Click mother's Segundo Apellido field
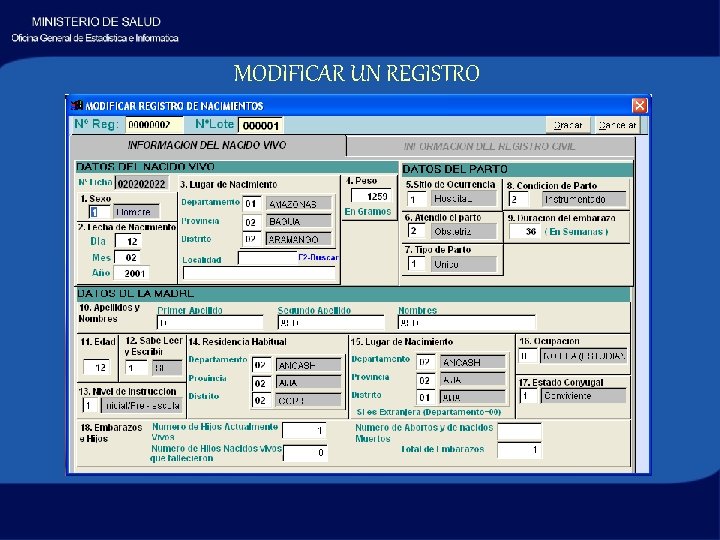The width and height of the screenshot is (720, 540). point(331,322)
